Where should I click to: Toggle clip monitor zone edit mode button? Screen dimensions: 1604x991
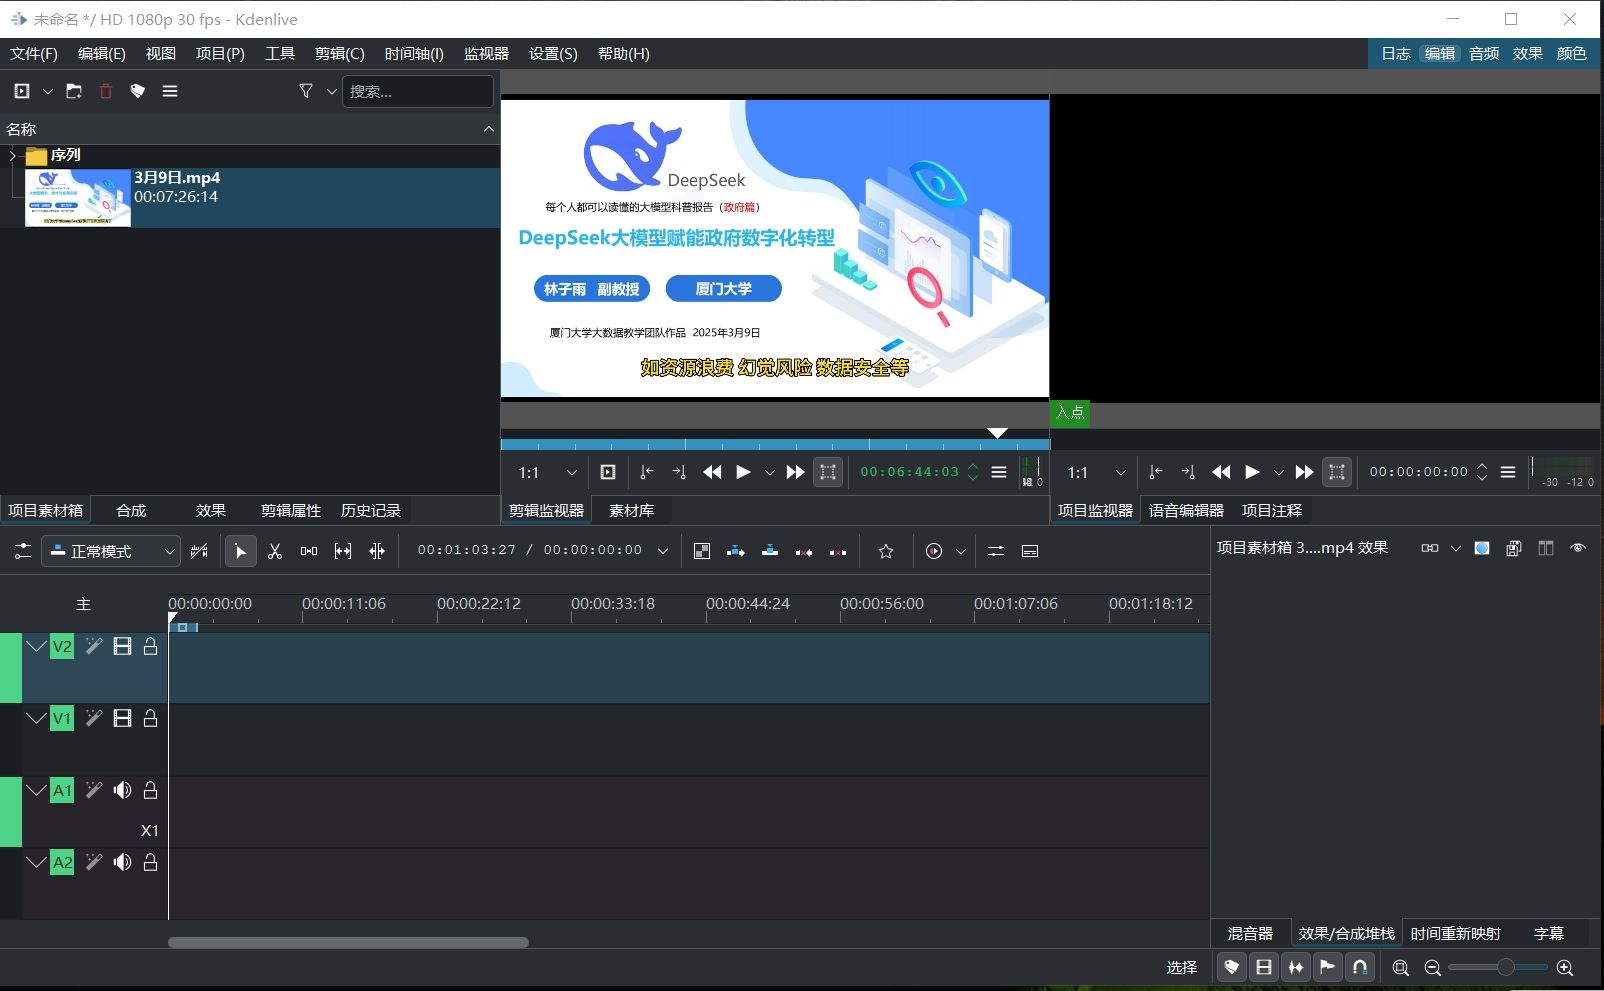[x=828, y=472]
